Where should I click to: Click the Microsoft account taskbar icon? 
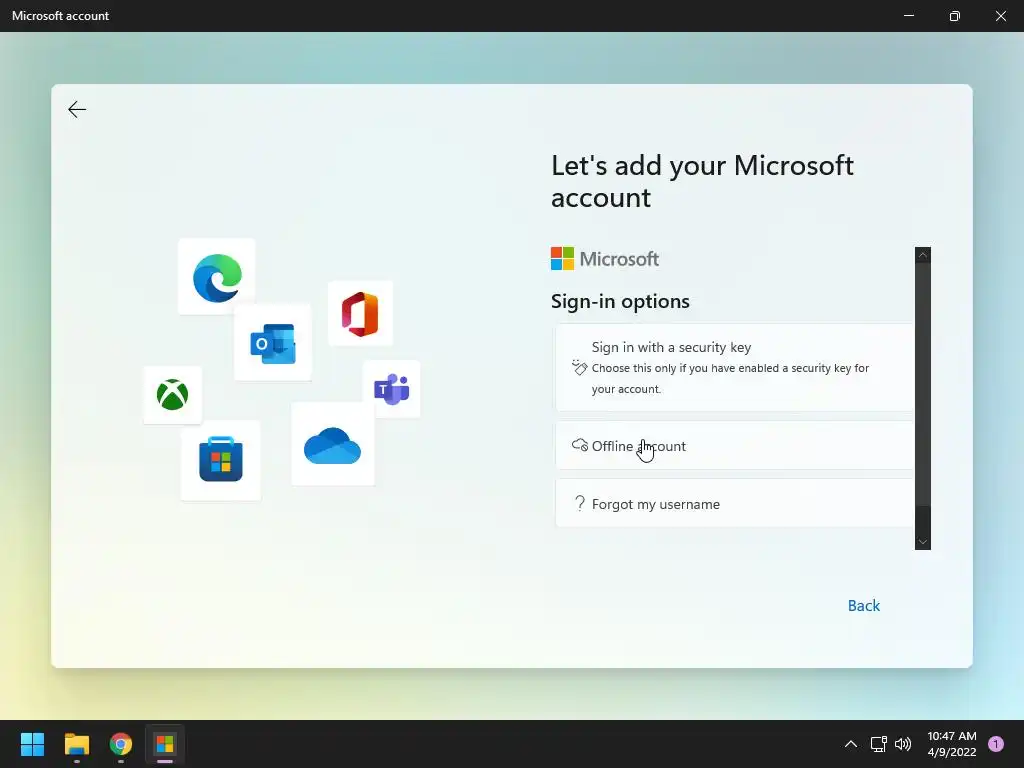[165, 744]
